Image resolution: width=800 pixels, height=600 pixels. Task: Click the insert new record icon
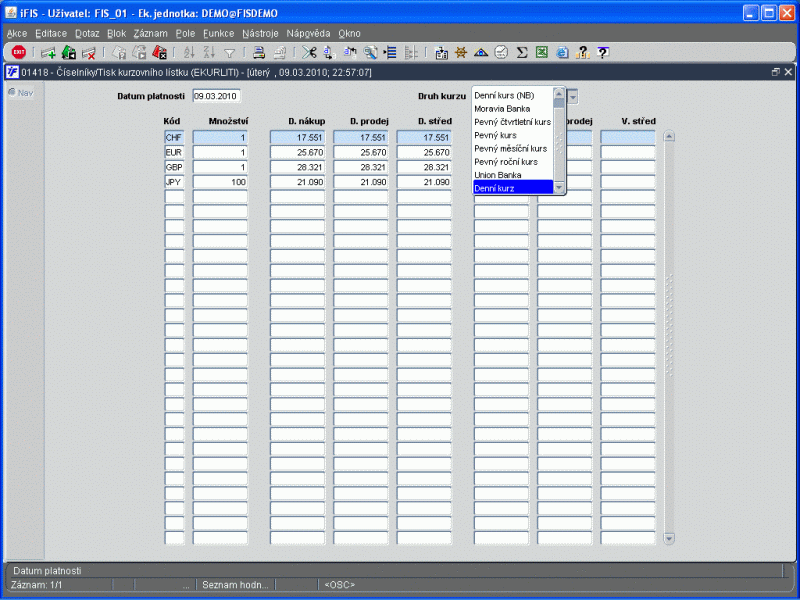48,52
